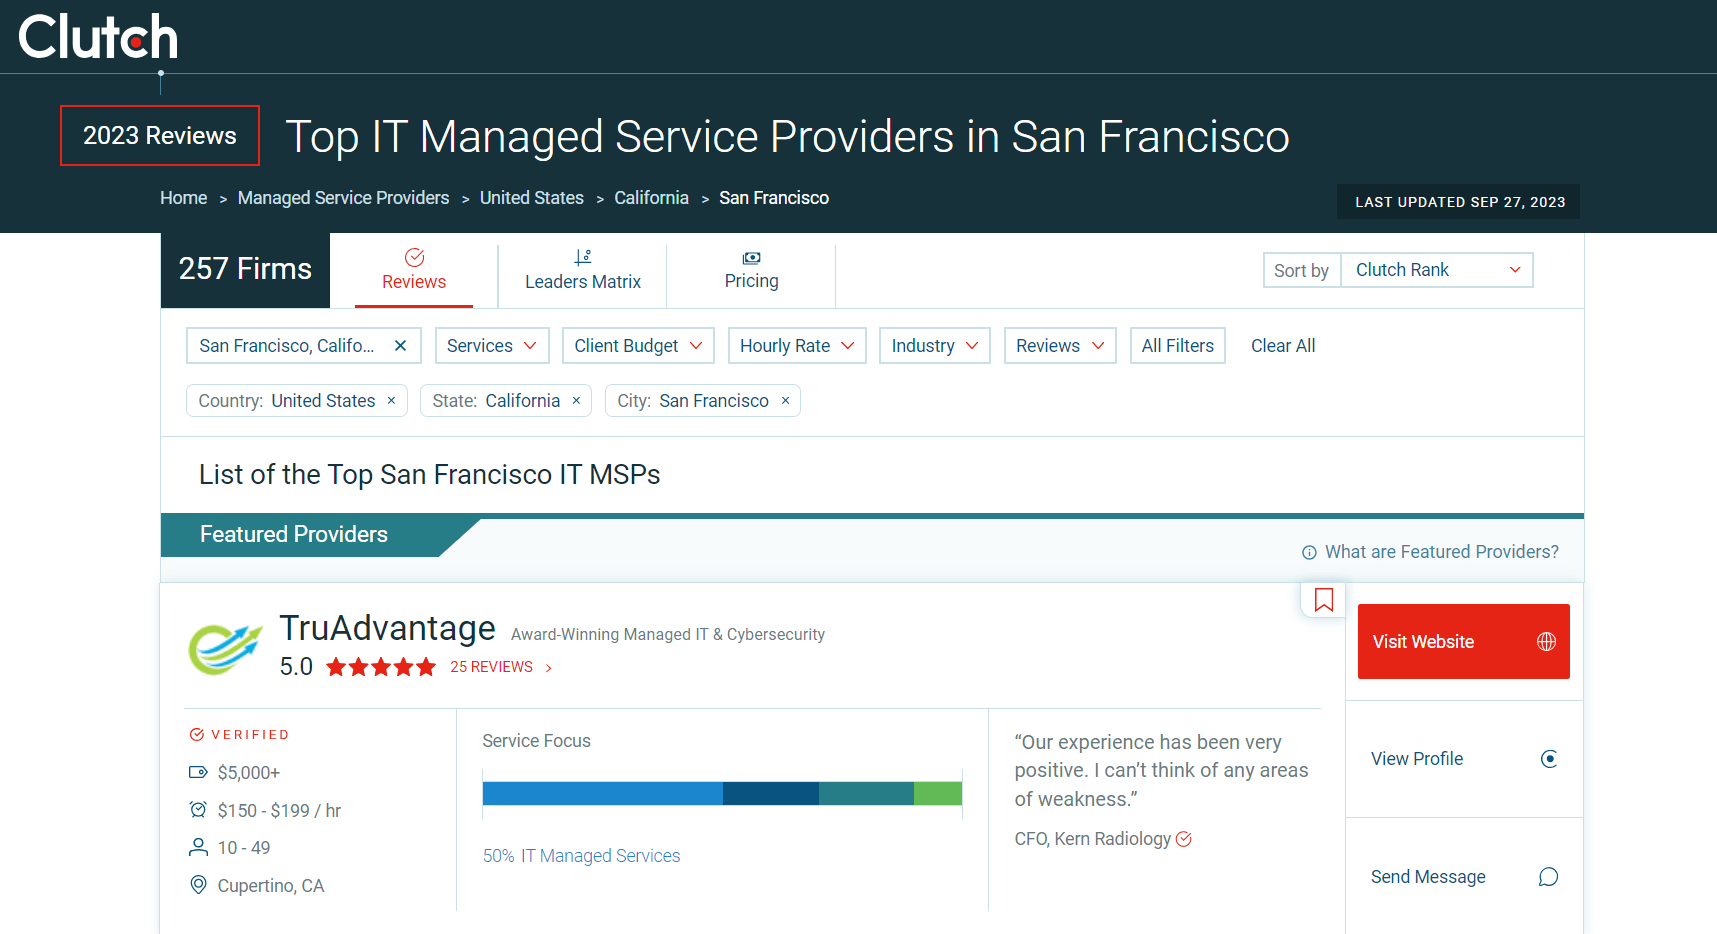The height and width of the screenshot is (934, 1717).
Task: Click the Reviews tab checkmark icon
Action: click(x=414, y=257)
